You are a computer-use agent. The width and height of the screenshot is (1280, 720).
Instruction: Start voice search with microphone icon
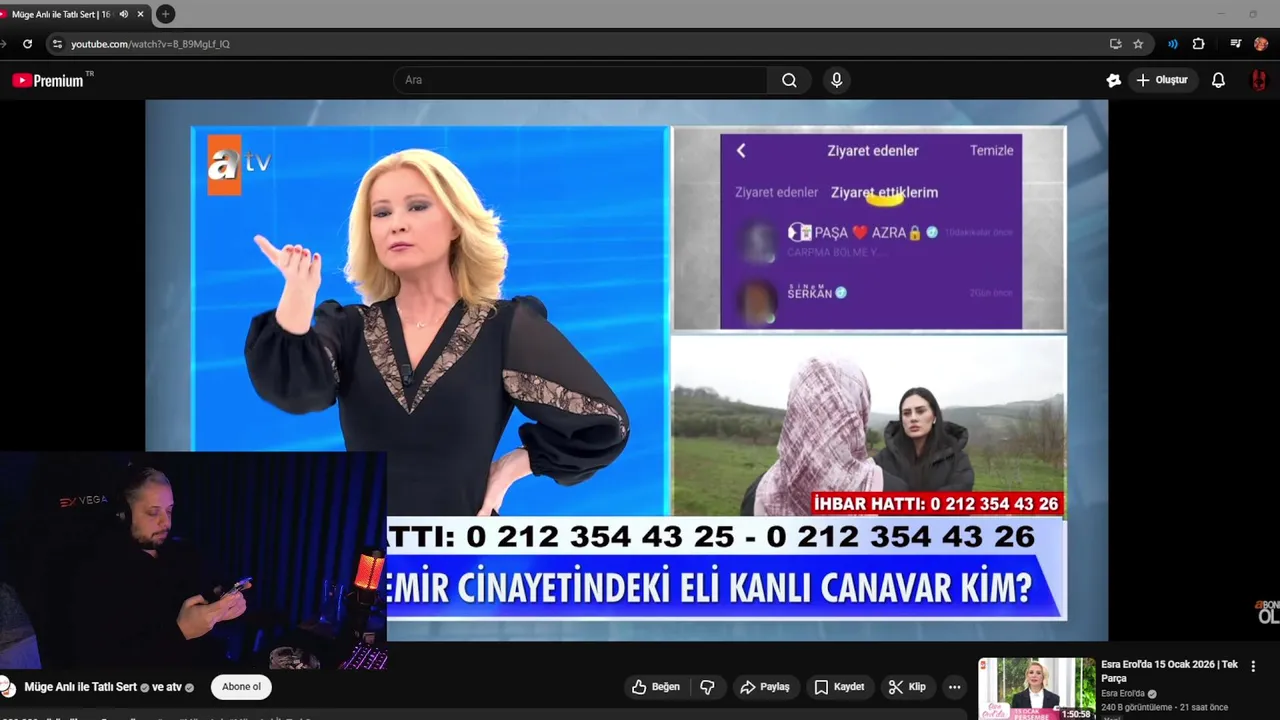tap(837, 80)
